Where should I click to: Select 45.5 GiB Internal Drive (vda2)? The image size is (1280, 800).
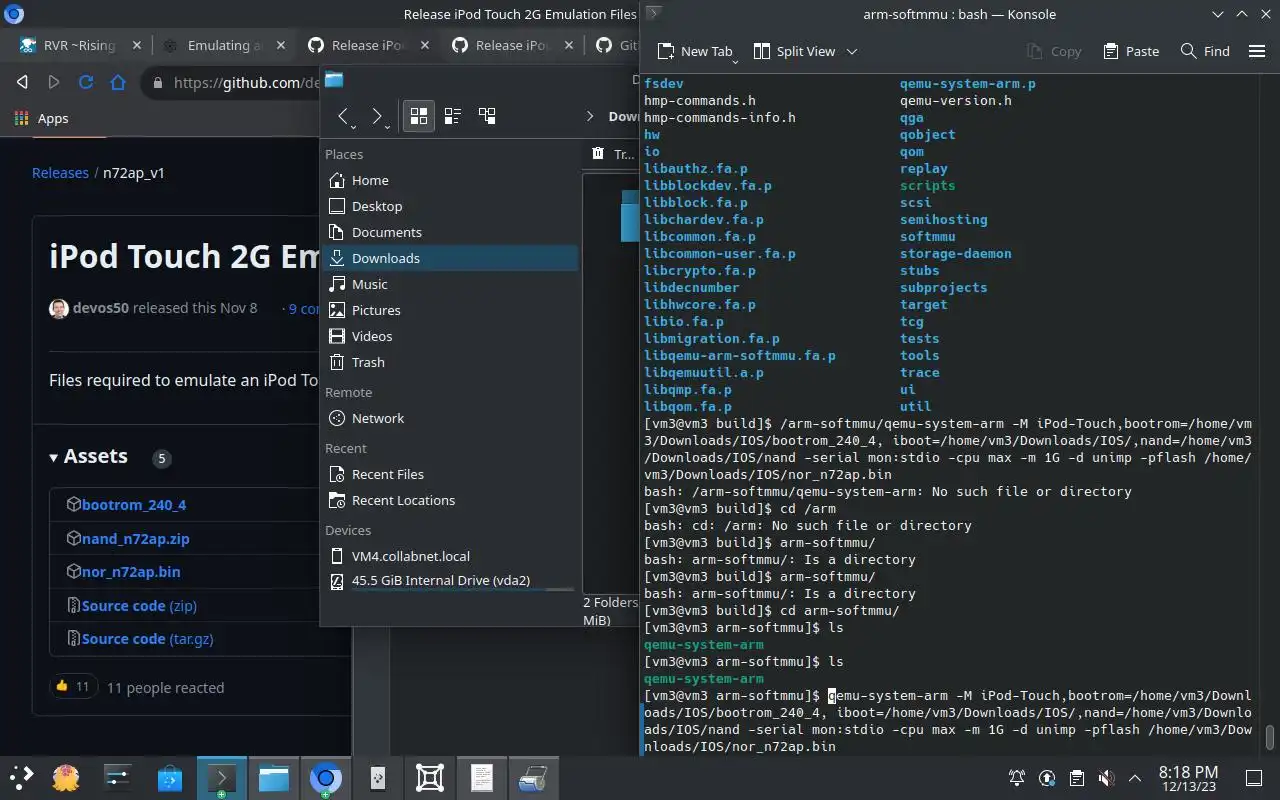coord(450,580)
